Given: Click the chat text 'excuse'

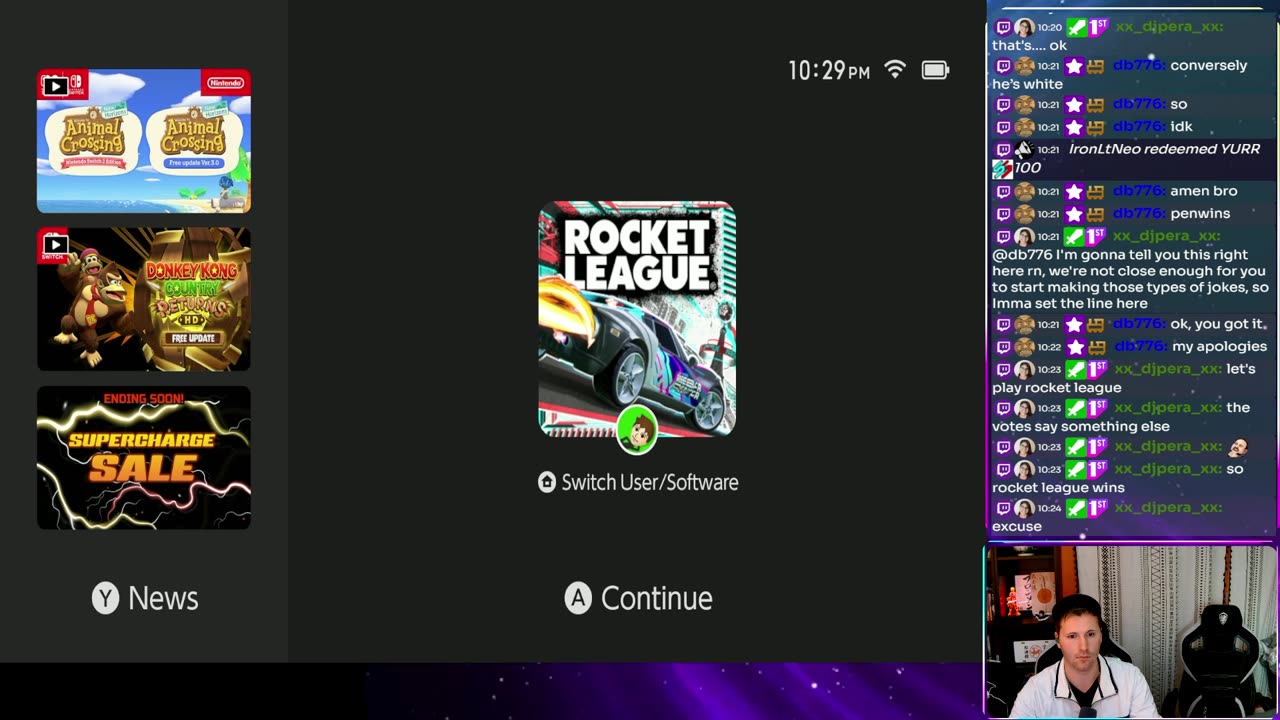Looking at the screenshot, I should (1017, 527).
